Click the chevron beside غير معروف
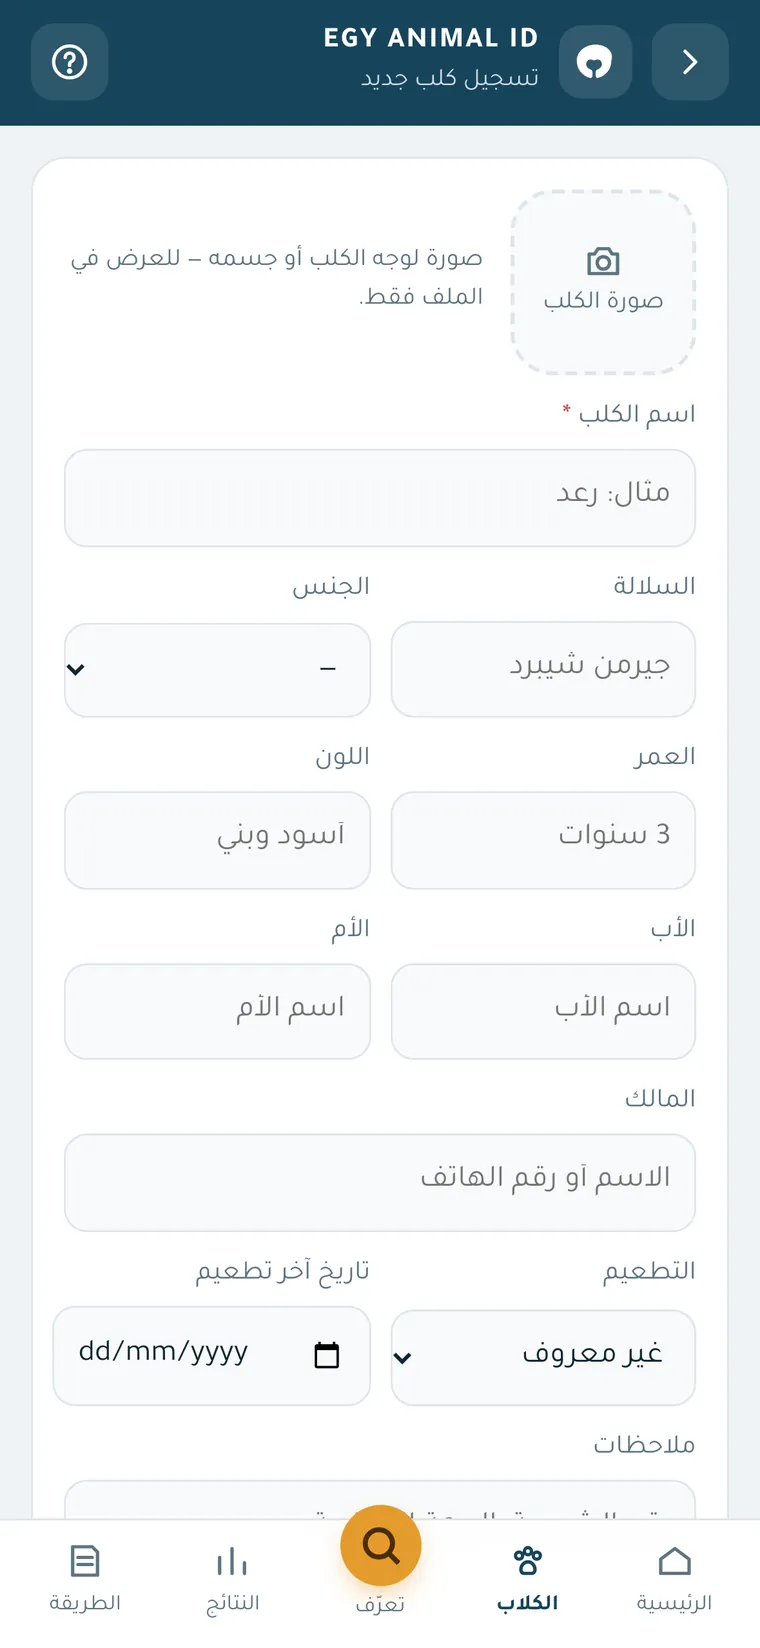The width and height of the screenshot is (760, 1648). click(x=402, y=1358)
